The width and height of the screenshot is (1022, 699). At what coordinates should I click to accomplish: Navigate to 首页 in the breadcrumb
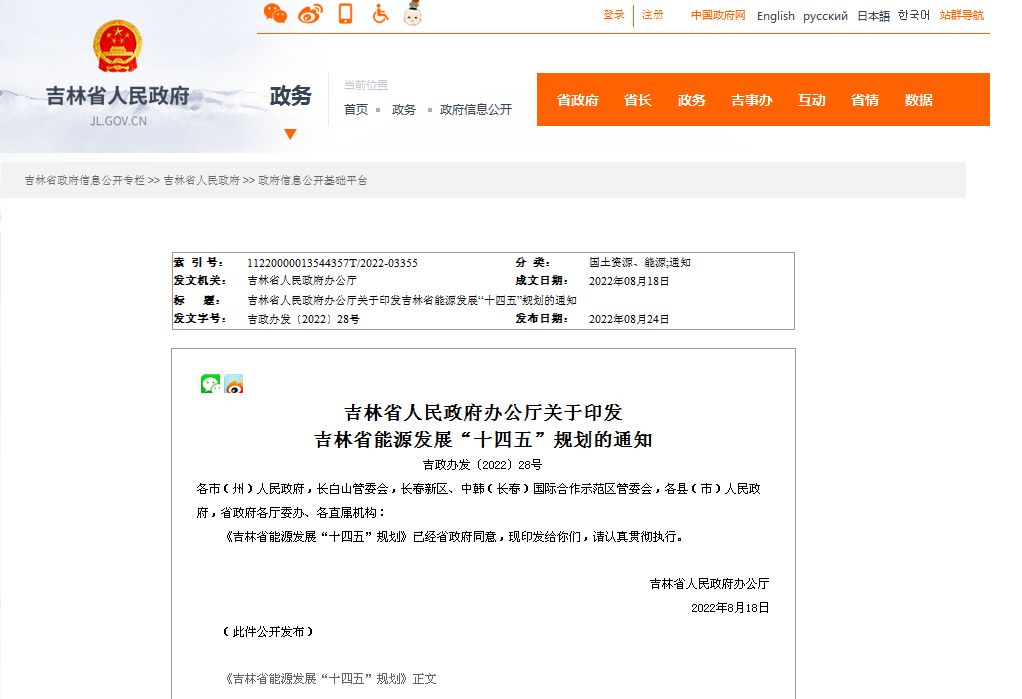coord(356,110)
